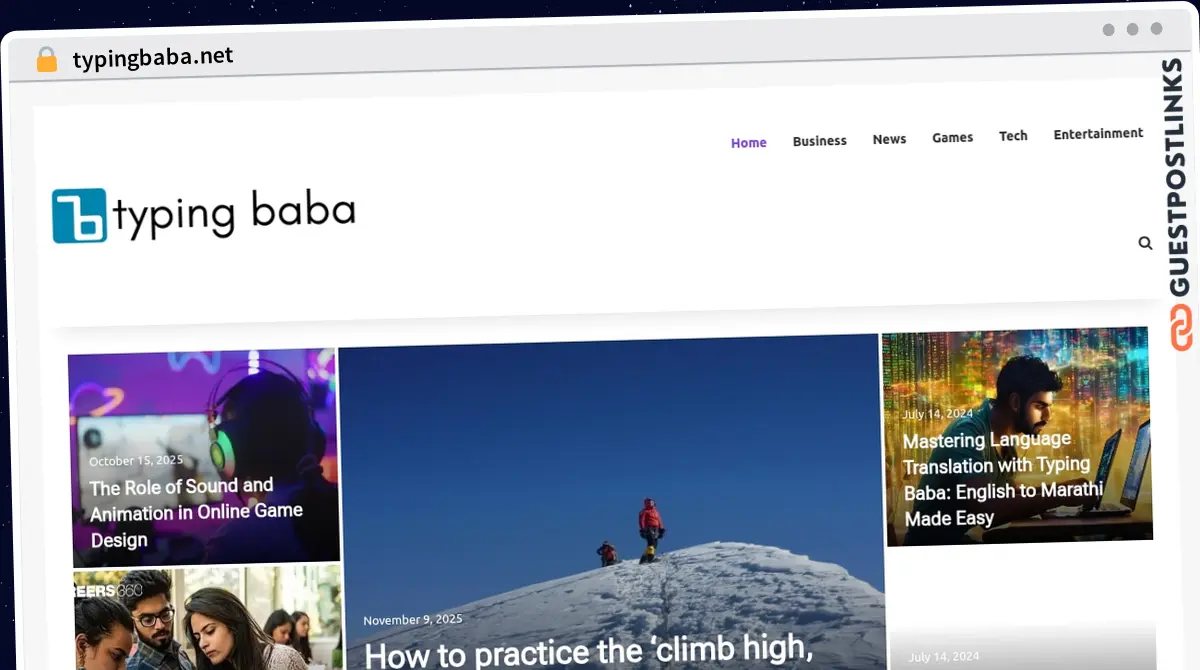
Task: Open the Home menu item
Action: 748,143
